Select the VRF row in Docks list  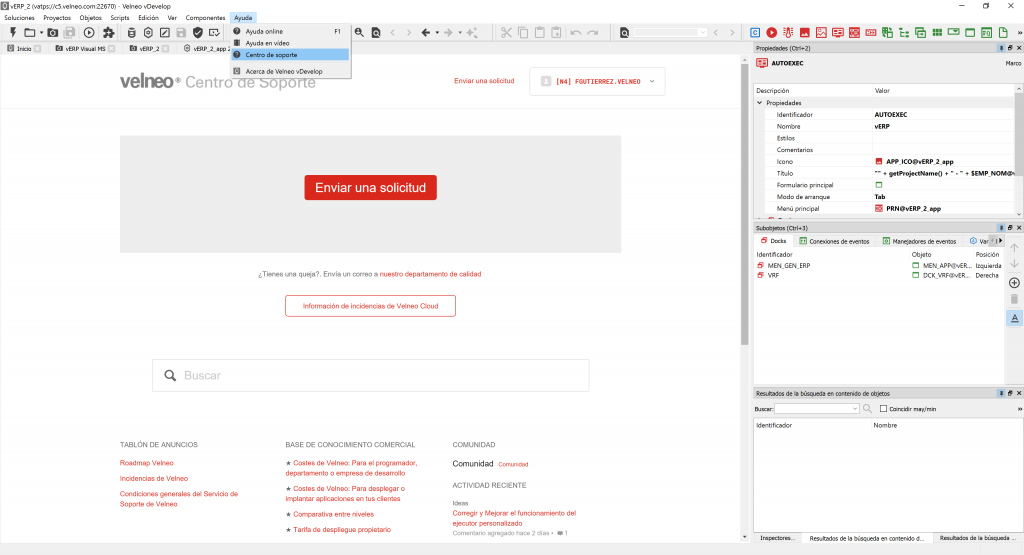click(878, 276)
